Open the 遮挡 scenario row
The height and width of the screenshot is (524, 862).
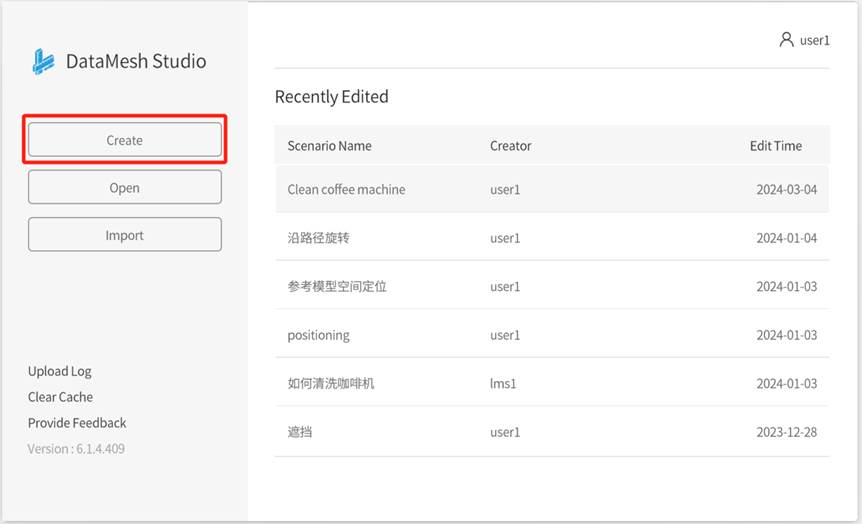click(x=299, y=432)
